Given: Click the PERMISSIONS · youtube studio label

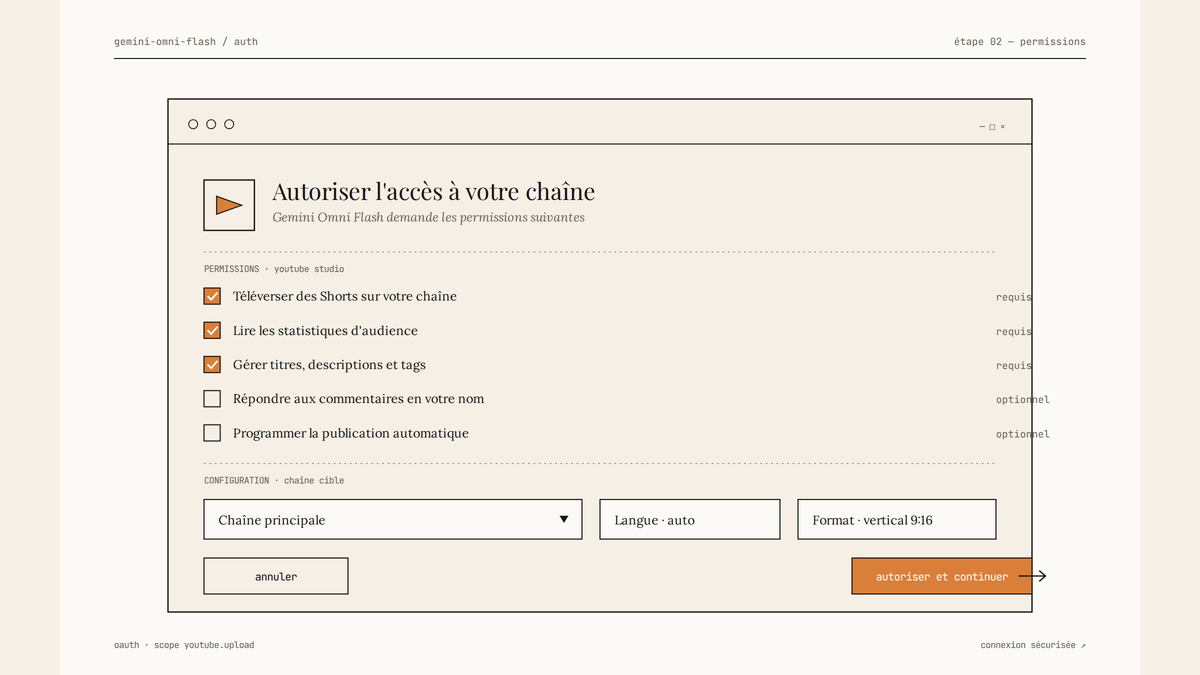Looking at the screenshot, I should click(x=274, y=269).
